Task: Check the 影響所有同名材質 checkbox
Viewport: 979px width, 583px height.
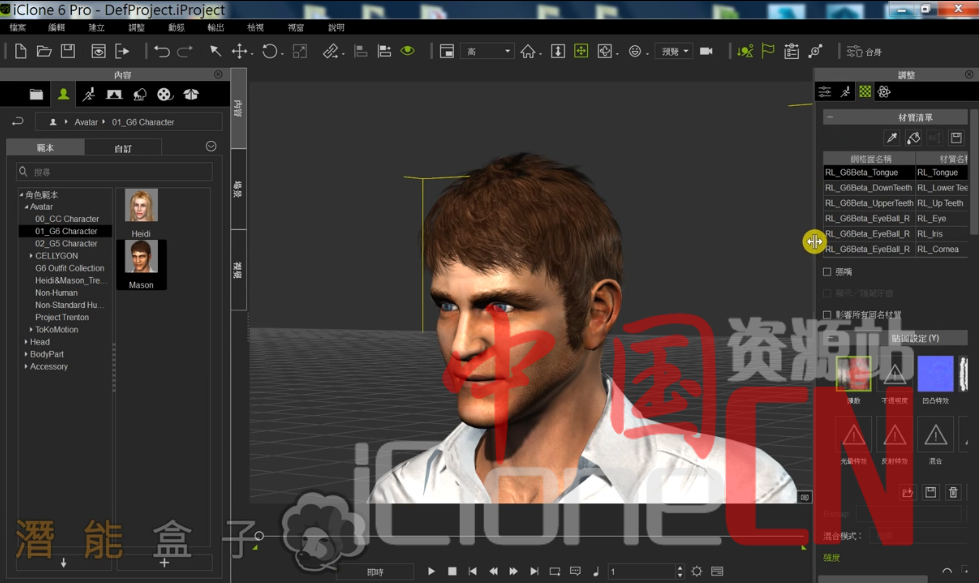Action: coord(827,315)
